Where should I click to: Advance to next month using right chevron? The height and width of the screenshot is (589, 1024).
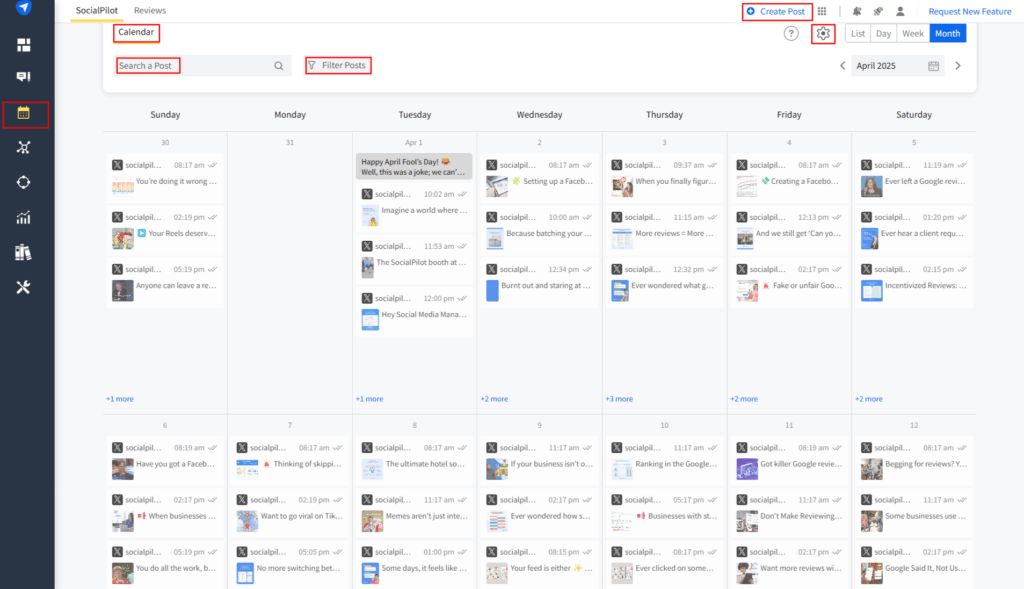pyautogui.click(x=957, y=65)
